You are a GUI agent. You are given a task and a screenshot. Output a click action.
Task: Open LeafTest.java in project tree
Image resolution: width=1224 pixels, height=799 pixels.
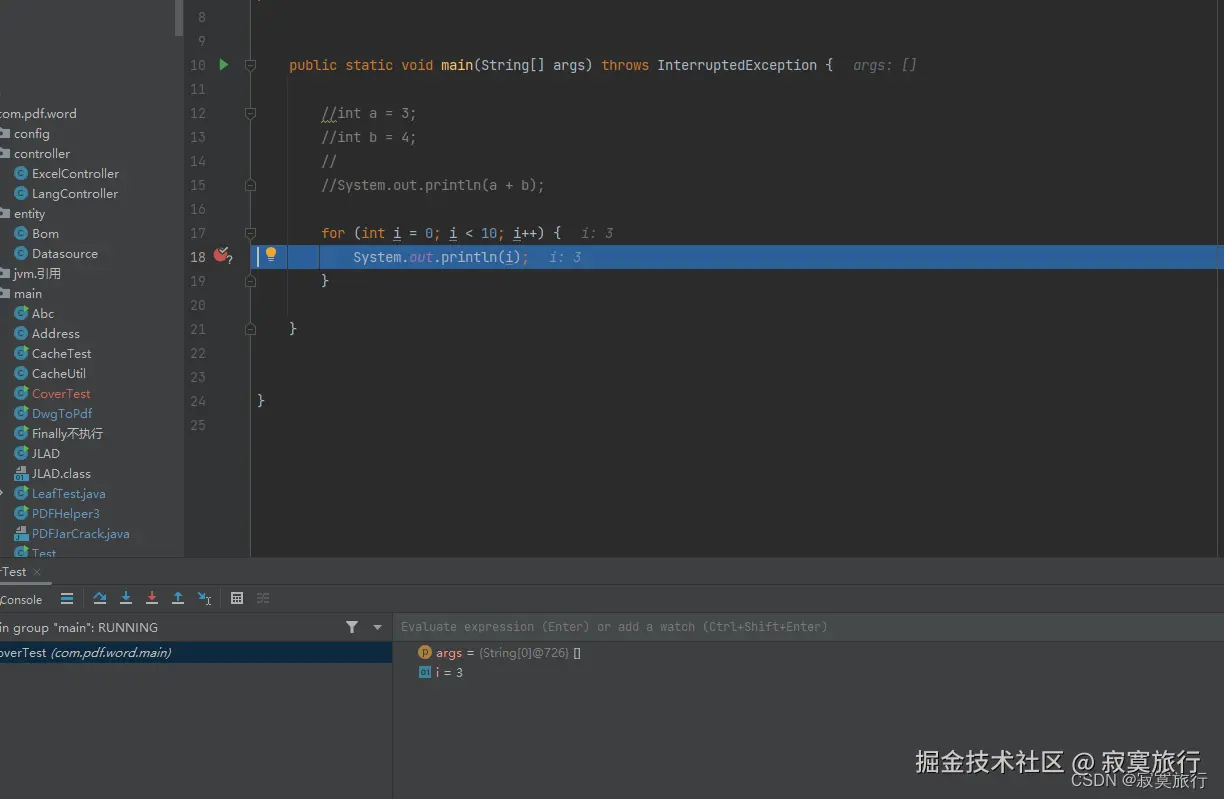pyautogui.click(x=68, y=493)
